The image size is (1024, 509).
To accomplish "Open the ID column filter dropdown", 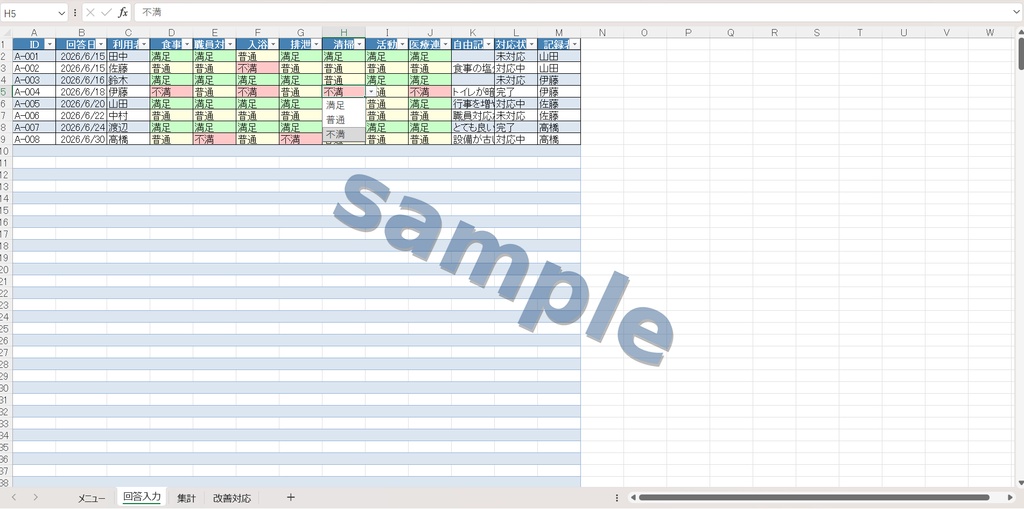I will [50, 44].
